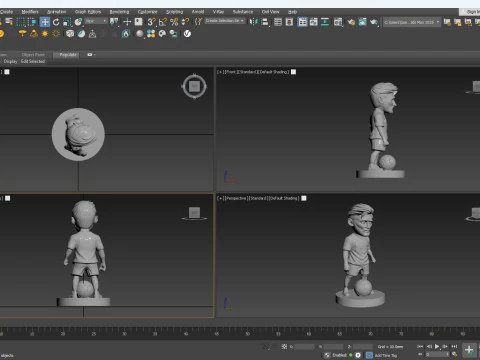Click the V-Ray logo icon in toolbar
Viewport: 480px width, 360px height.
coord(187,34)
